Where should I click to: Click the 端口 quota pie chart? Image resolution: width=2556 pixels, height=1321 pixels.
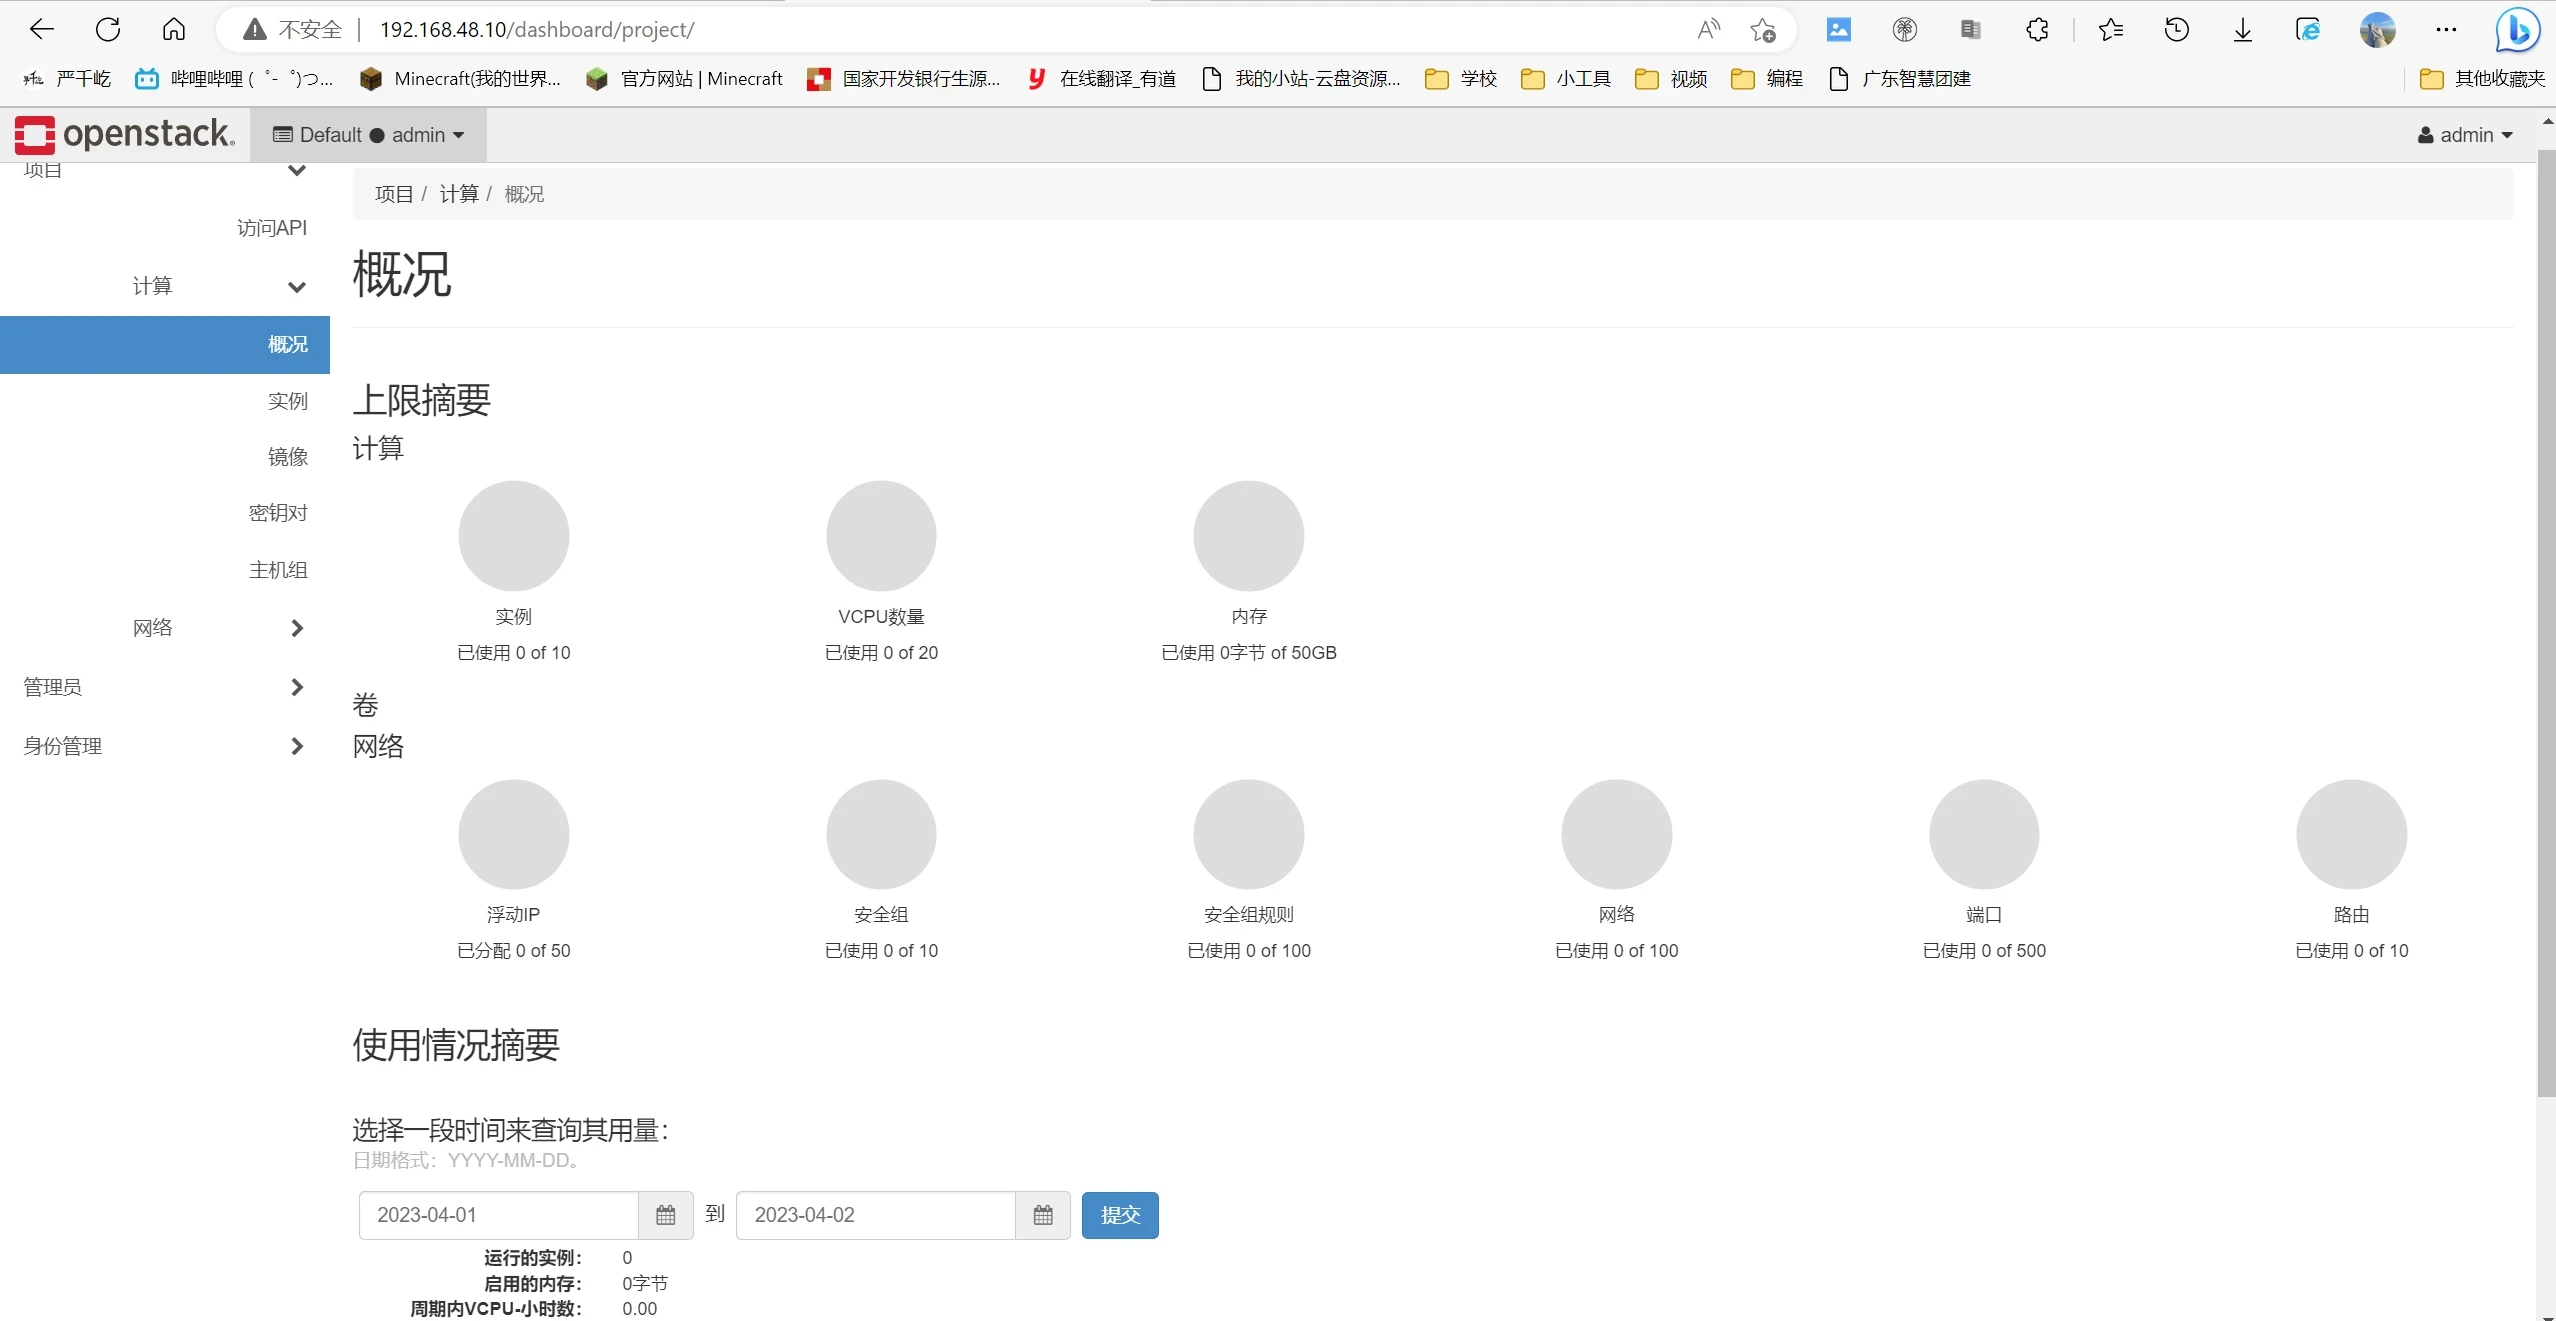(1984, 834)
